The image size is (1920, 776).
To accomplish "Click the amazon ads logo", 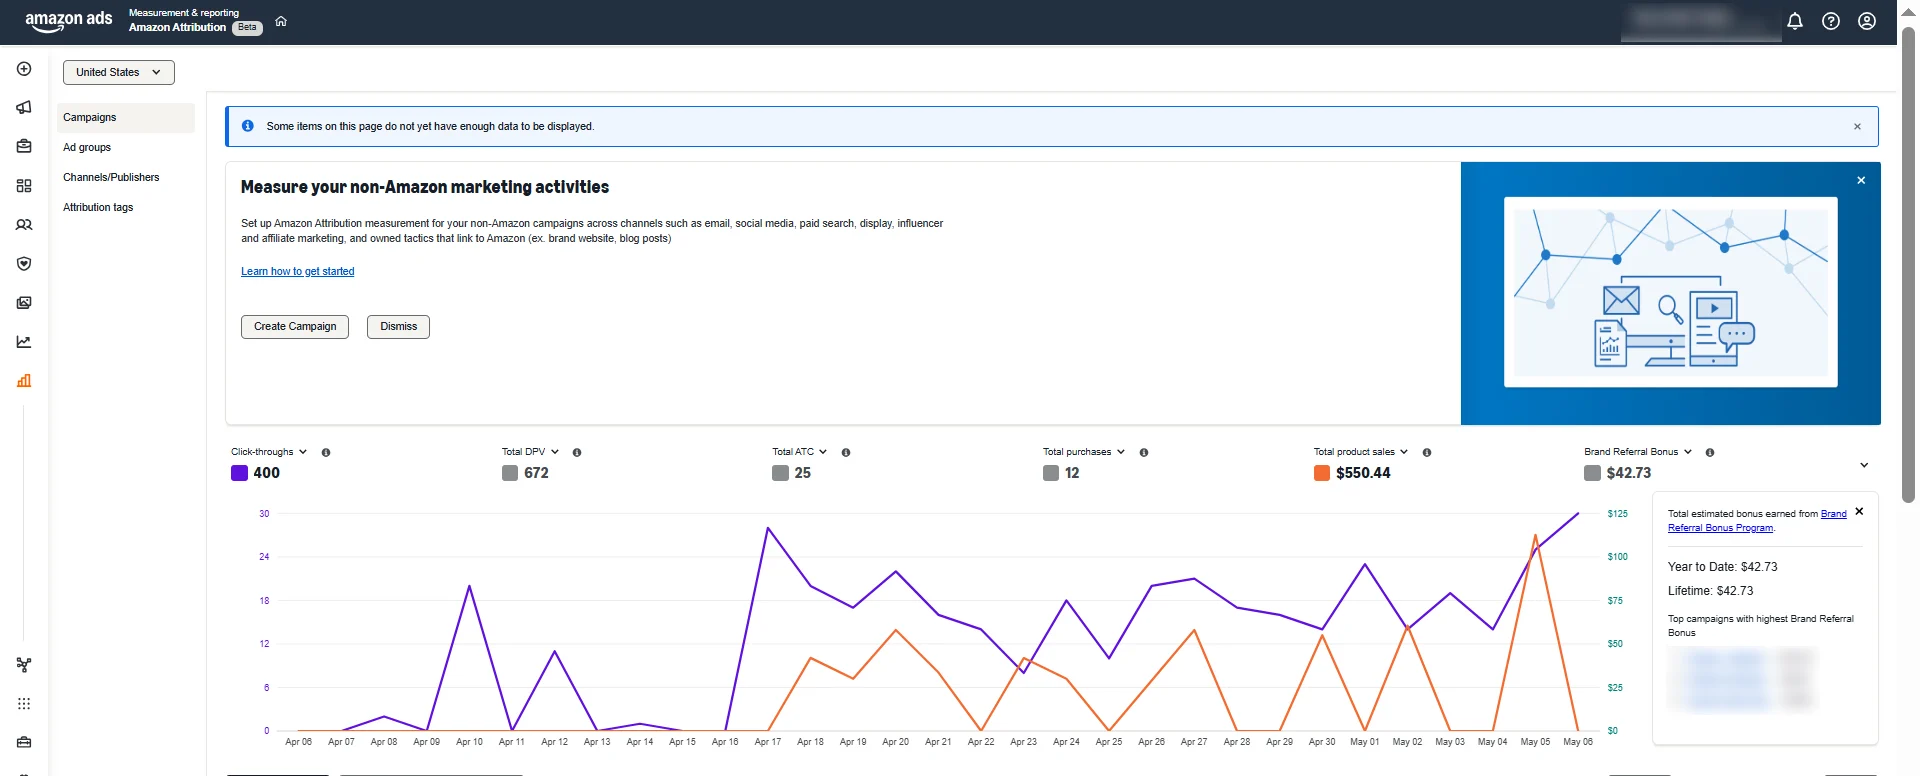I will coord(69,21).
